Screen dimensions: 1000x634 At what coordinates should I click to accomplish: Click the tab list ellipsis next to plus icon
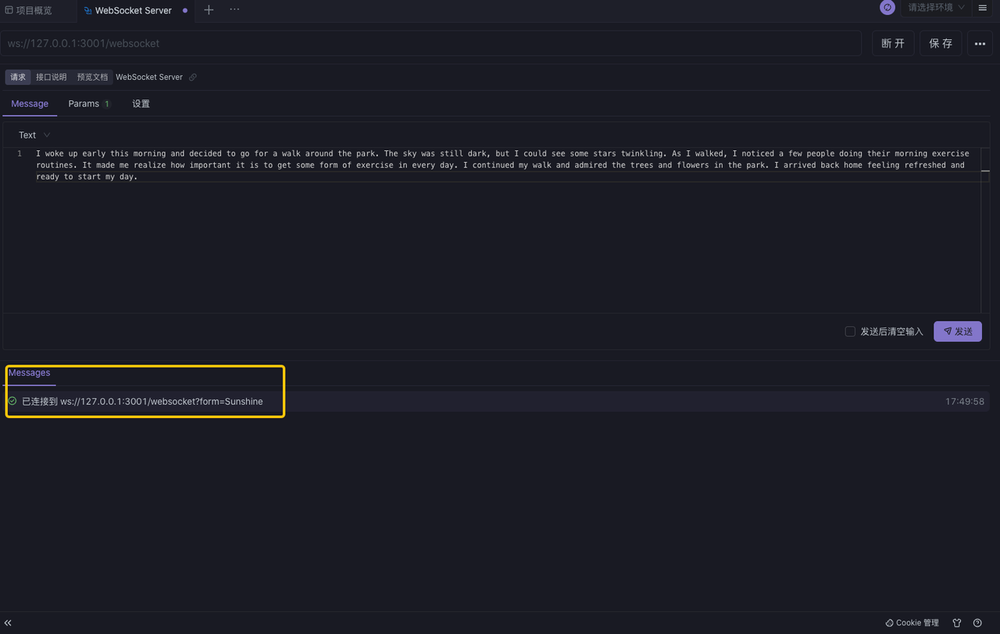234,8
